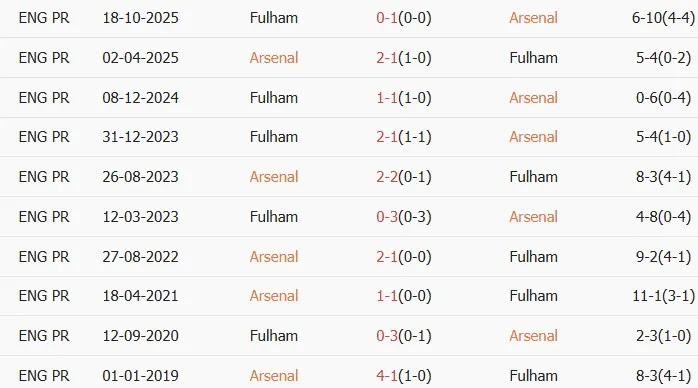The width and height of the screenshot is (698, 388).
Task: Click Fulham in the 18-10-2025 match row
Action: (274, 18)
